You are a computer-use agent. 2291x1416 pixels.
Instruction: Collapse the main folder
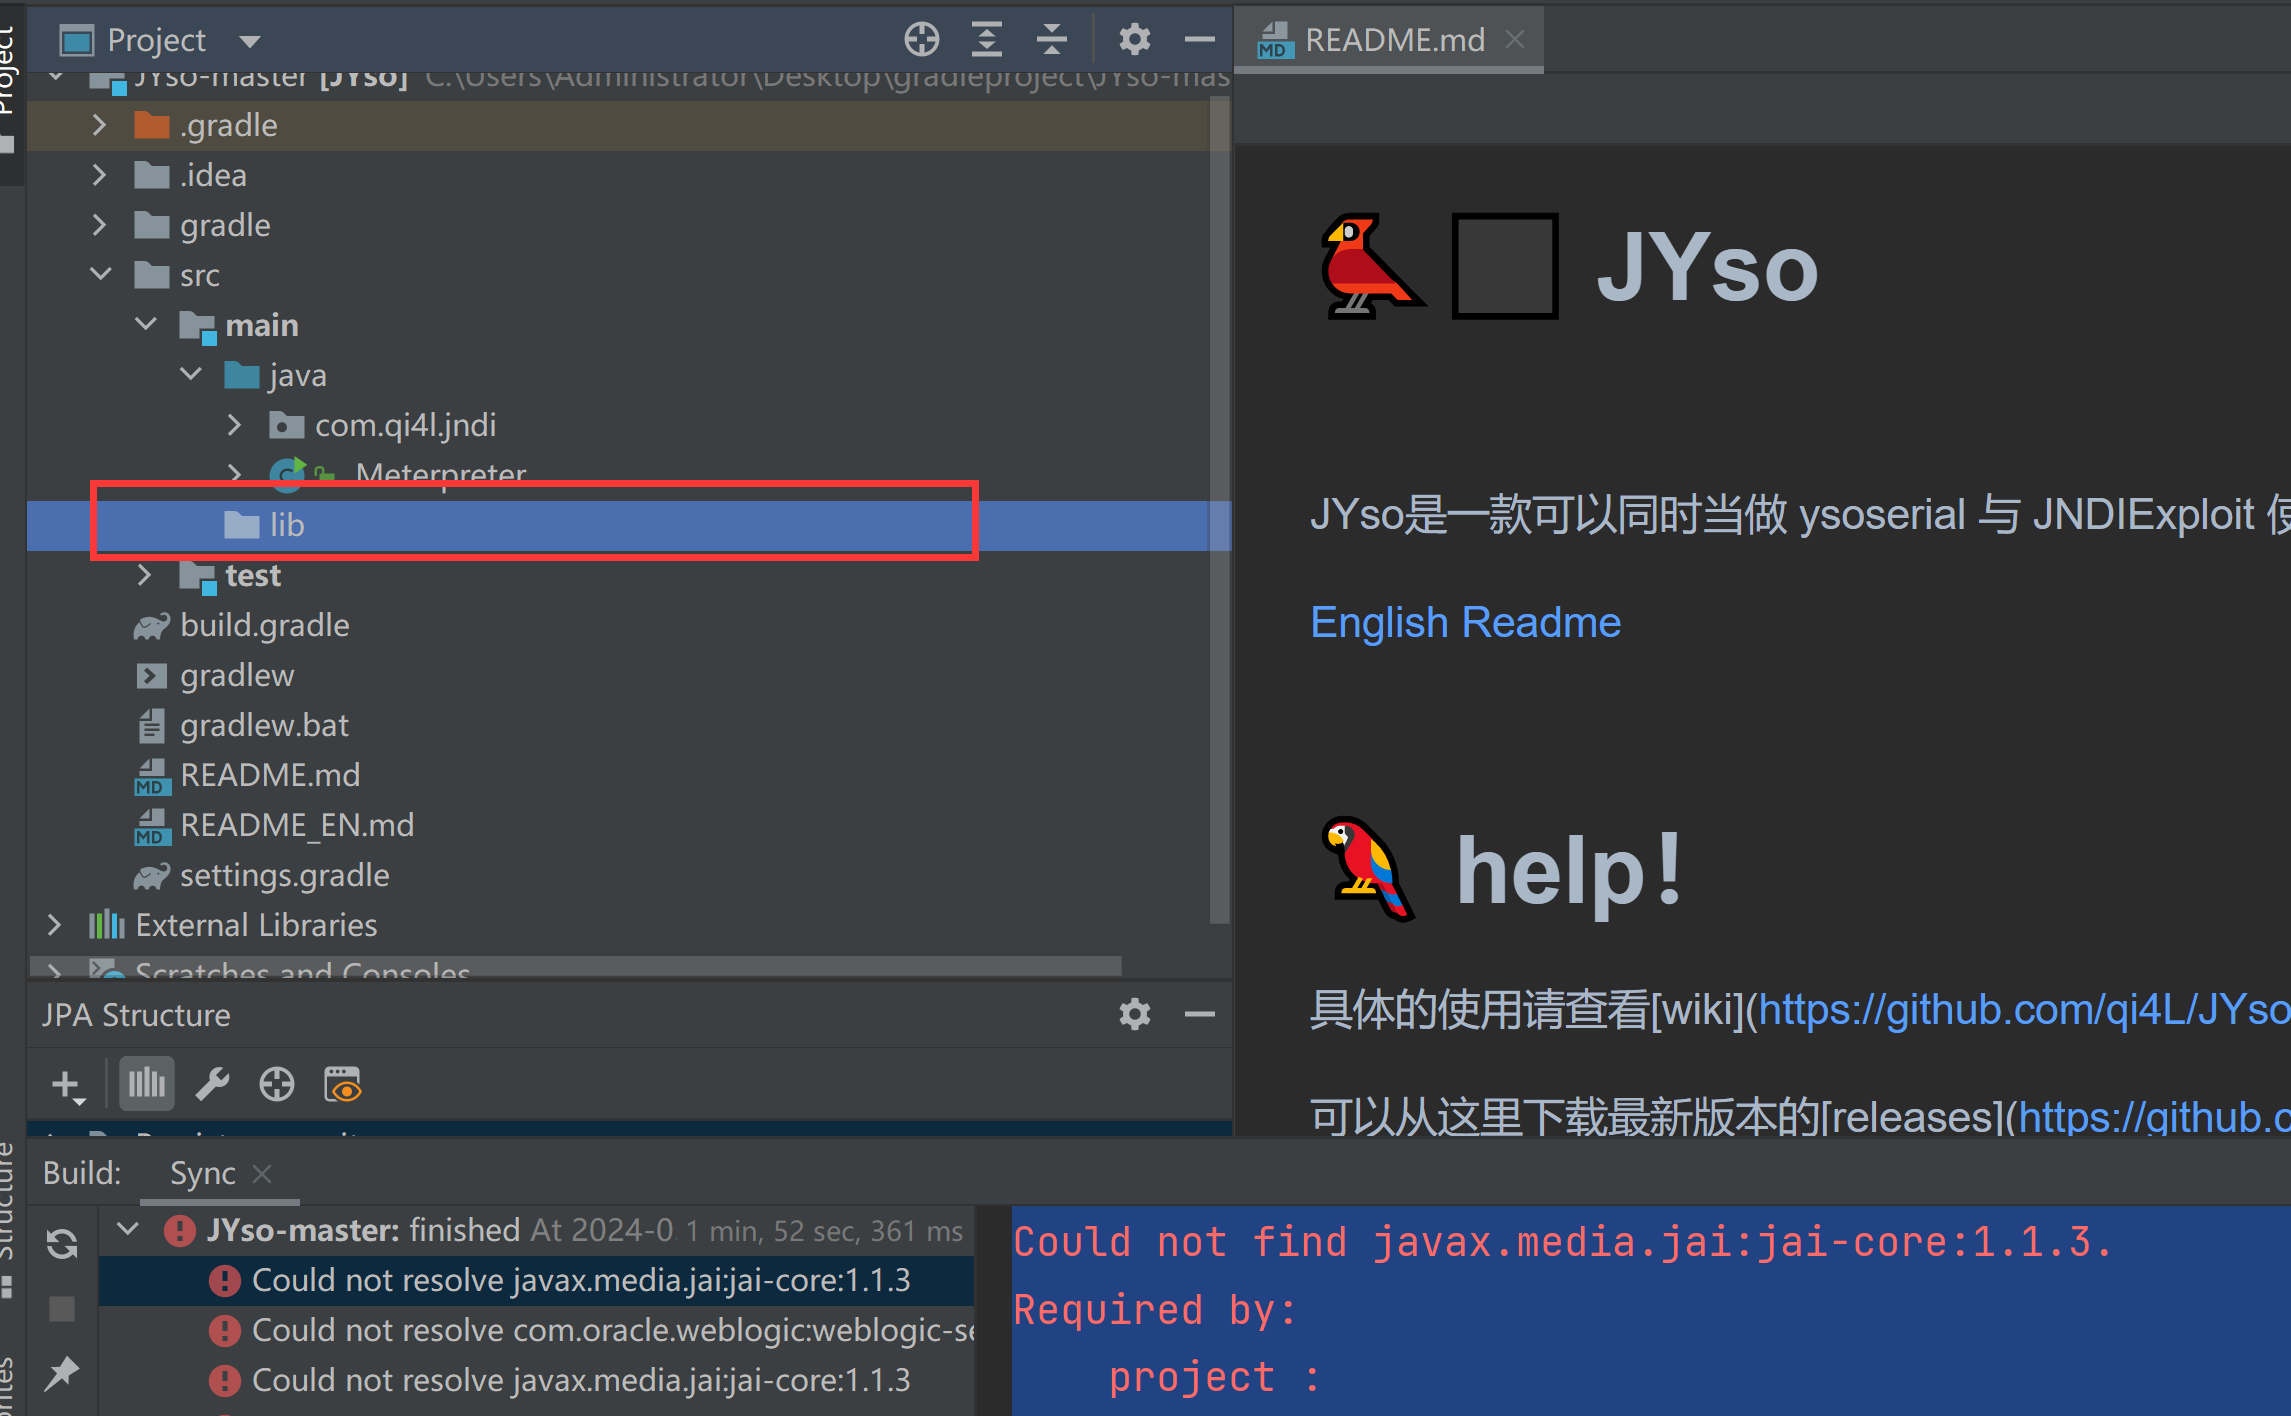(x=146, y=324)
